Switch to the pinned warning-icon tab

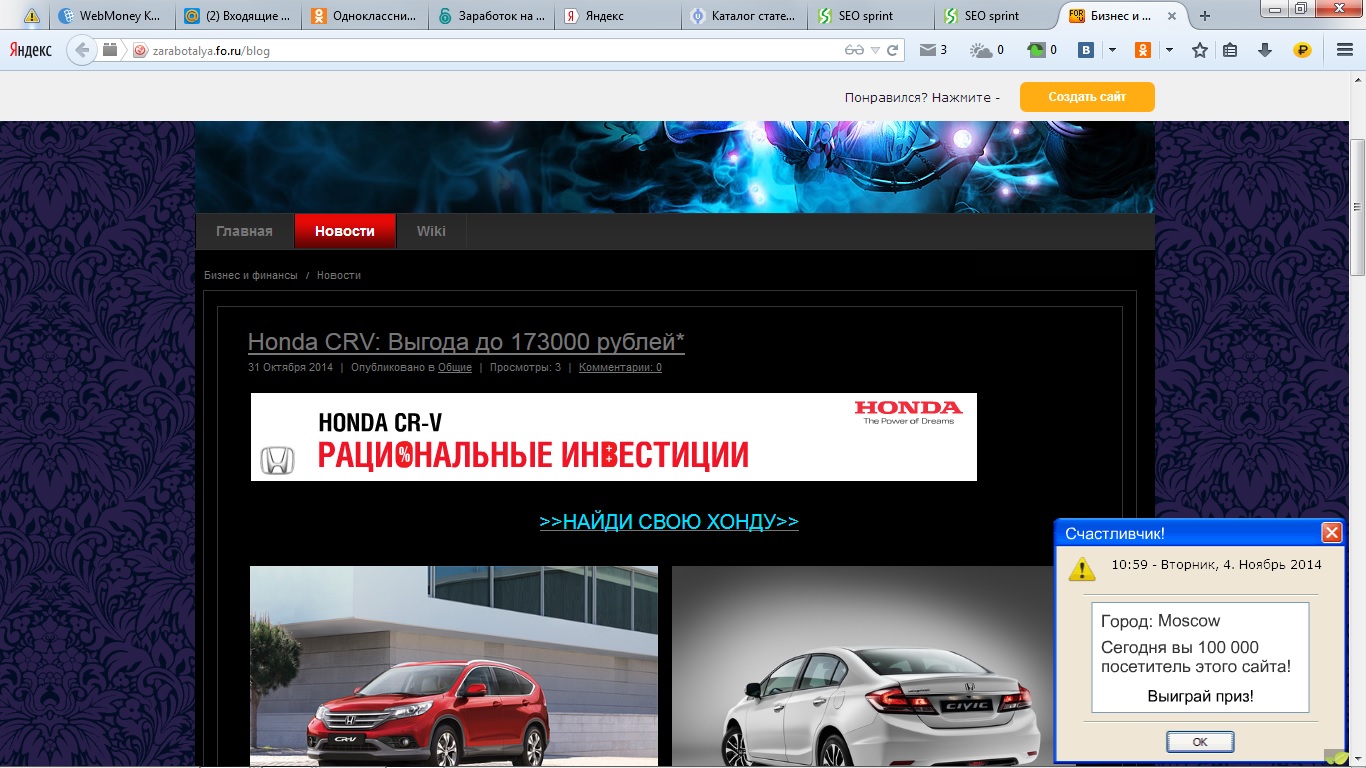(32, 16)
